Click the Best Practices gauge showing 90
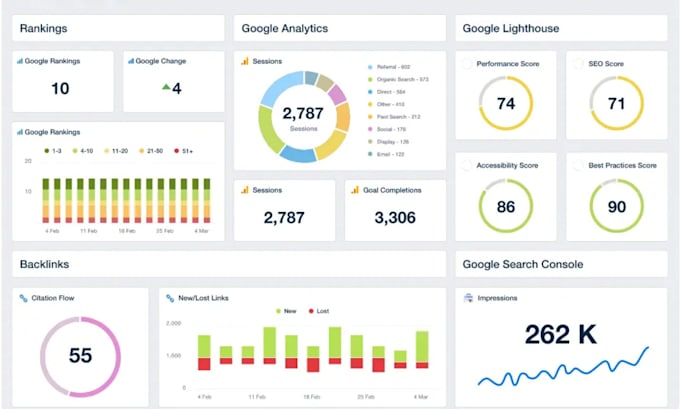Screen dimensions: 680x409 [616, 206]
